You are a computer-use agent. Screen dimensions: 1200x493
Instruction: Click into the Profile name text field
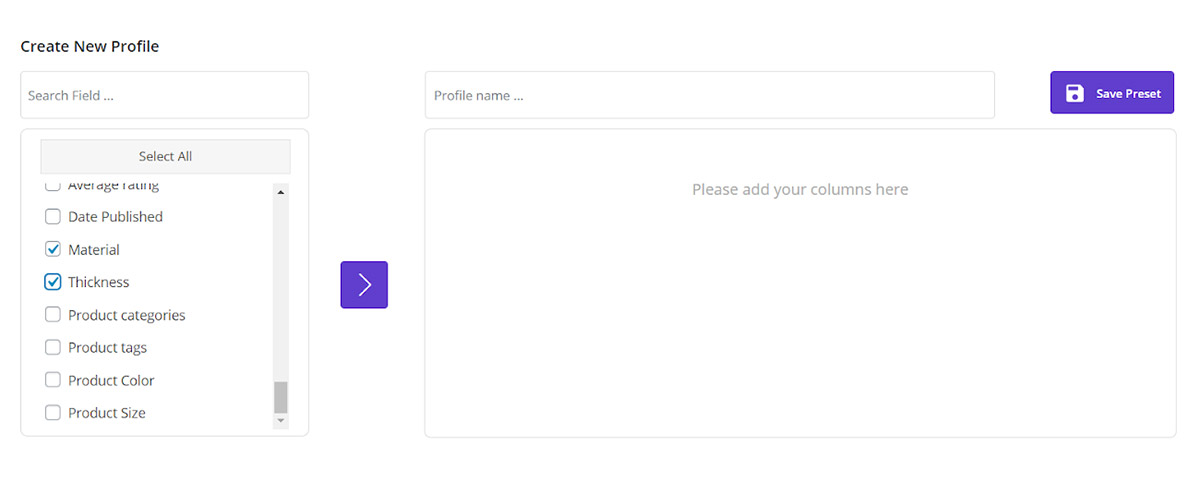(x=709, y=95)
